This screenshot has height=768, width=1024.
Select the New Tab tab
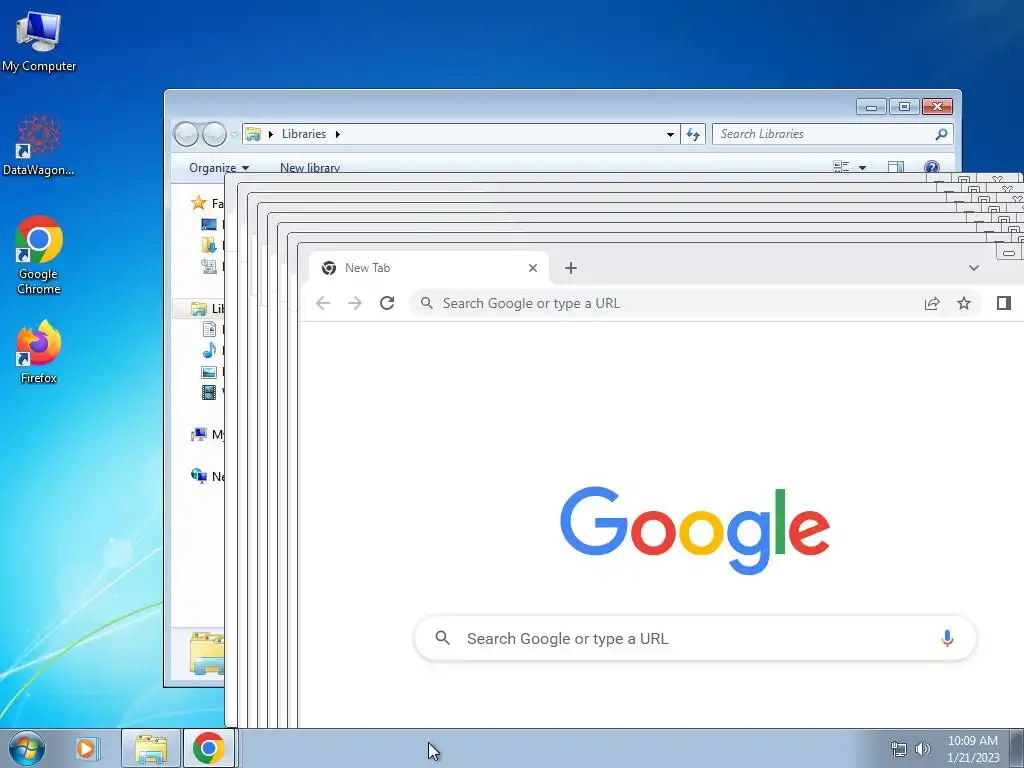[428, 268]
